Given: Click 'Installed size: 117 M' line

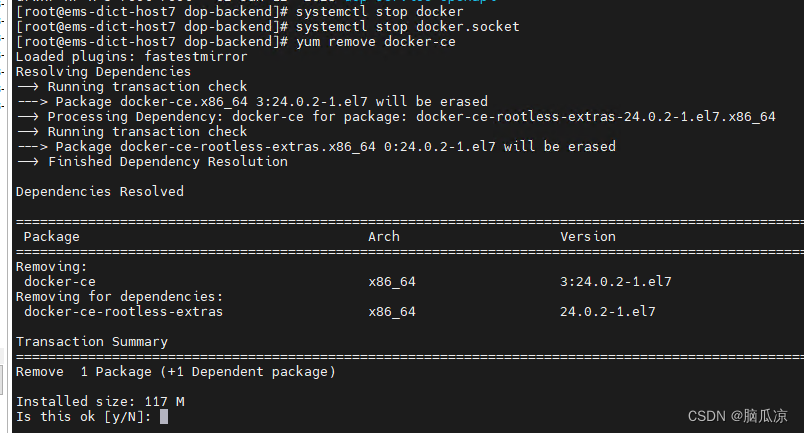Looking at the screenshot, I should pos(100,402).
